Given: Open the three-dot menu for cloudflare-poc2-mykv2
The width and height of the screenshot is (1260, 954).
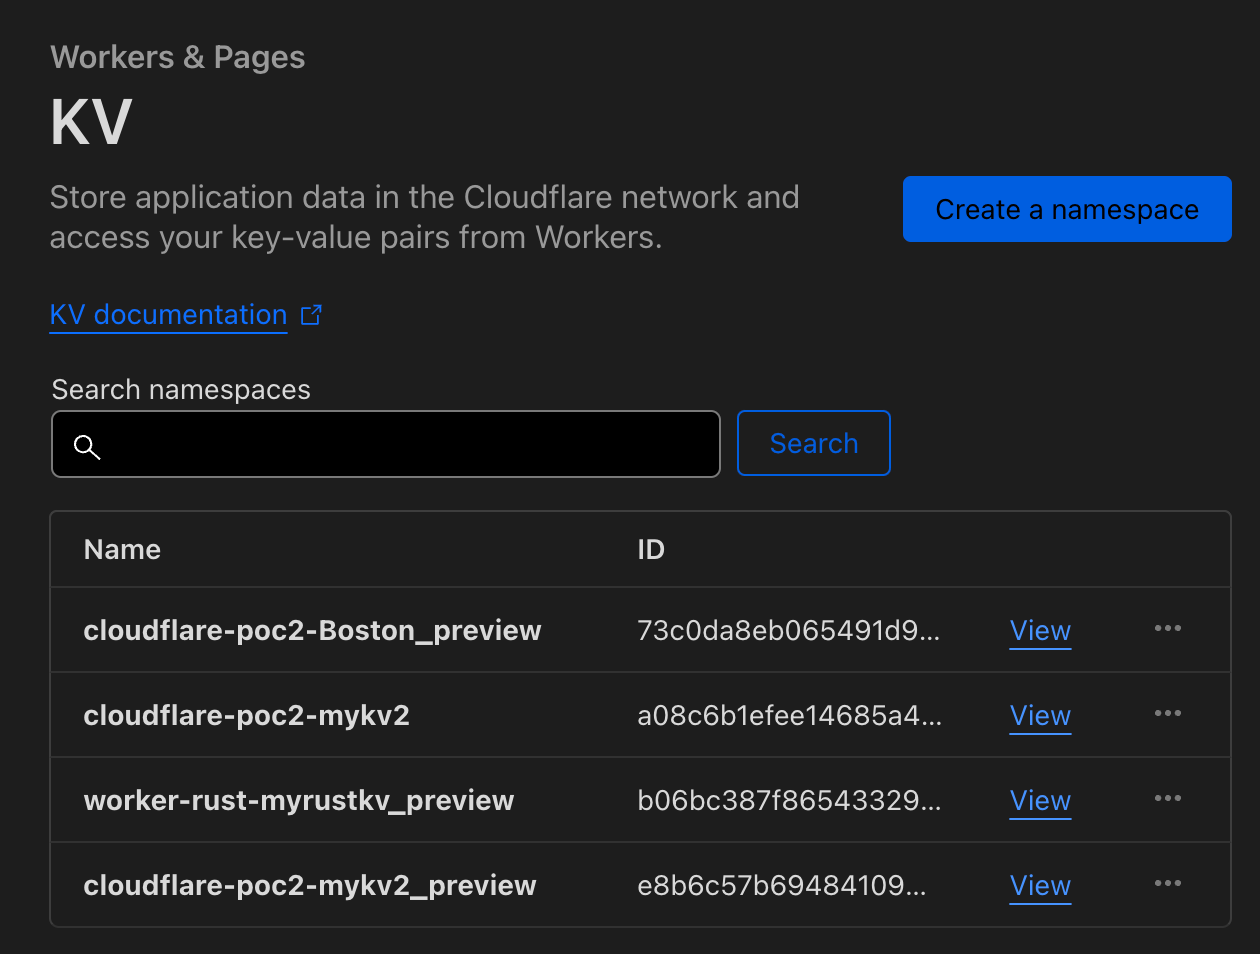Looking at the screenshot, I should [x=1168, y=713].
